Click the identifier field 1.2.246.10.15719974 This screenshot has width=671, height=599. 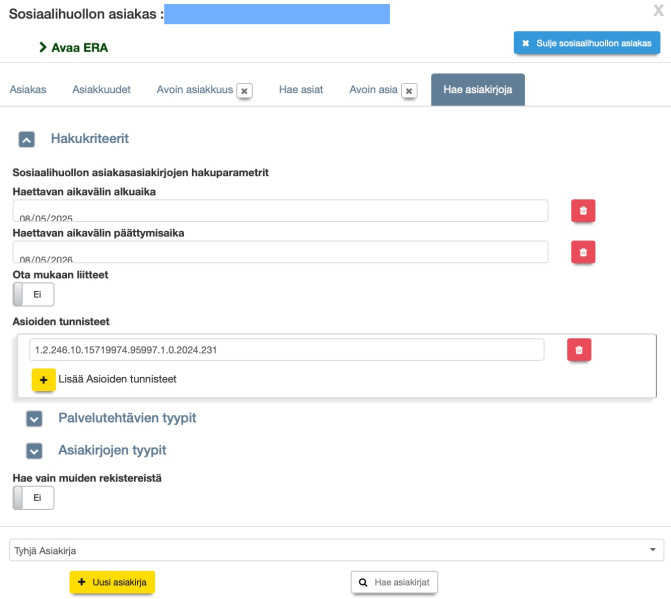tap(287, 350)
